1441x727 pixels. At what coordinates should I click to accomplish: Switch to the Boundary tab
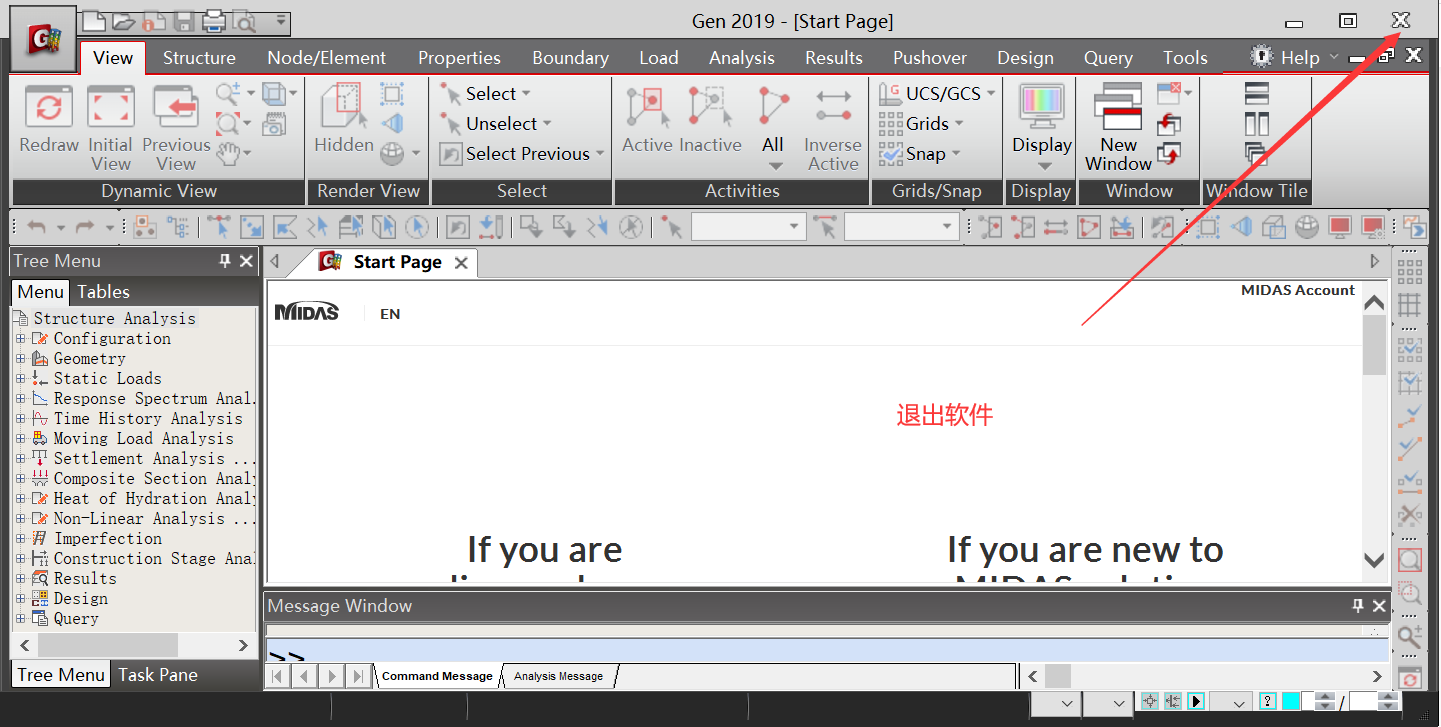tap(570, 58)
